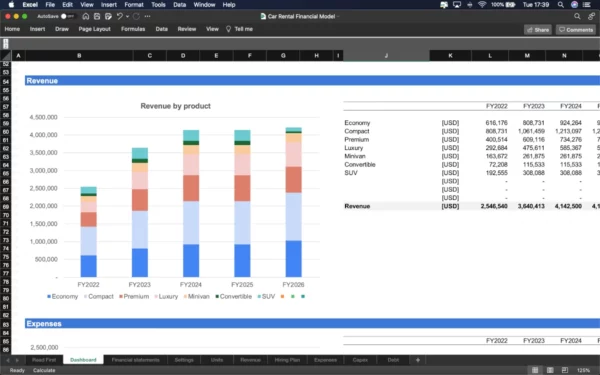Open the Notification Center list icon
This screenshot has width=600, height=375.
[x=587, y=5]
